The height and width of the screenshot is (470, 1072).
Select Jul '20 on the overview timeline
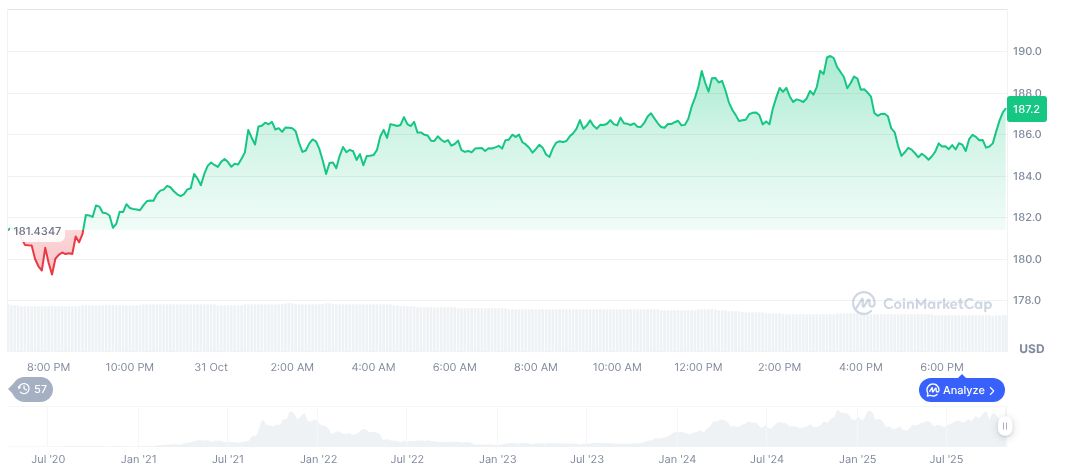click(x=48, y=459)
